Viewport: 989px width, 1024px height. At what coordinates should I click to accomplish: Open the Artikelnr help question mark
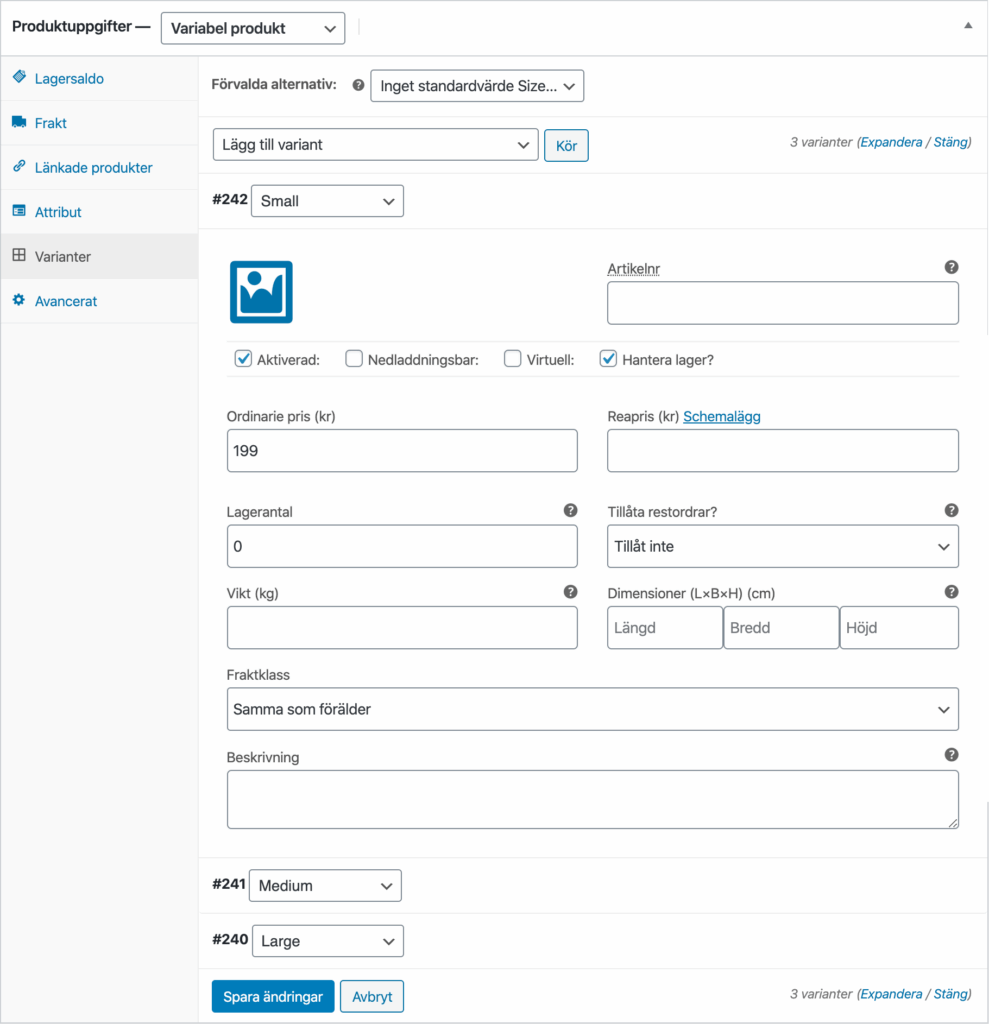click(x=951, y=268)
